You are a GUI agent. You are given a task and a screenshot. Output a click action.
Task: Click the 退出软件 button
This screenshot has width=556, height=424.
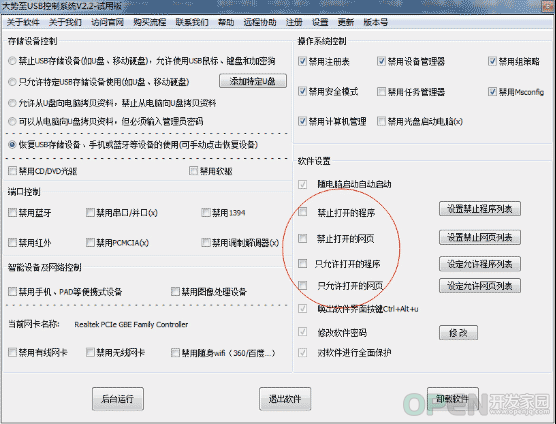point(285,399)
